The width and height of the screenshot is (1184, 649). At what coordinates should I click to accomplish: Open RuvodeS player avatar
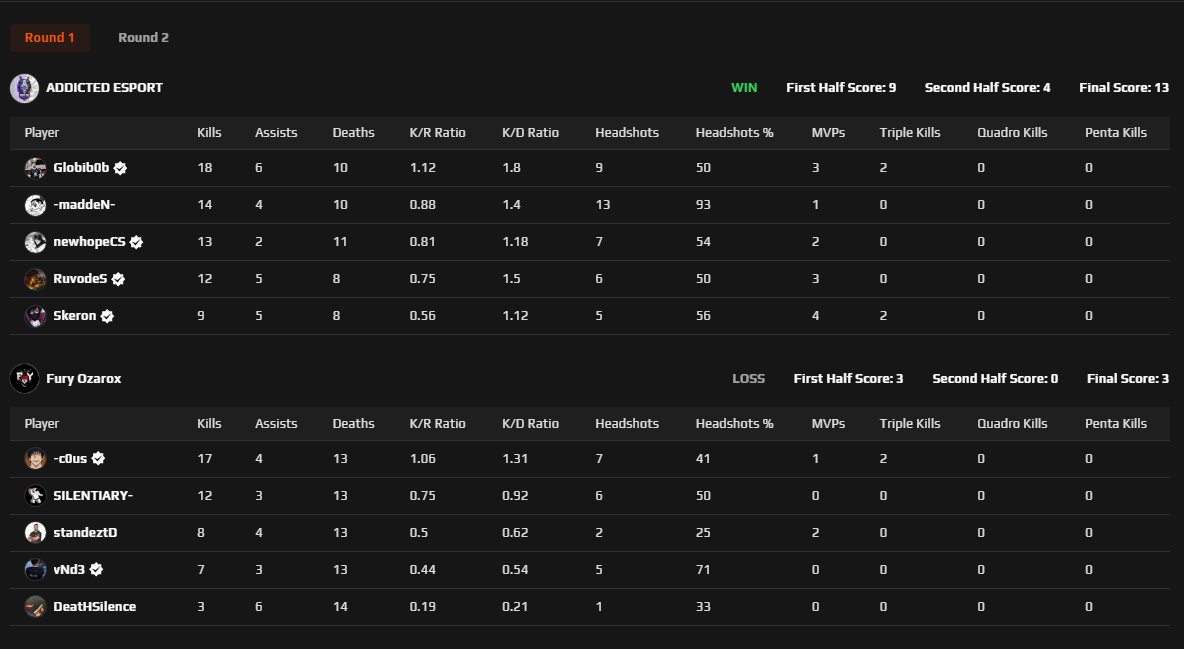click(35, 279)
